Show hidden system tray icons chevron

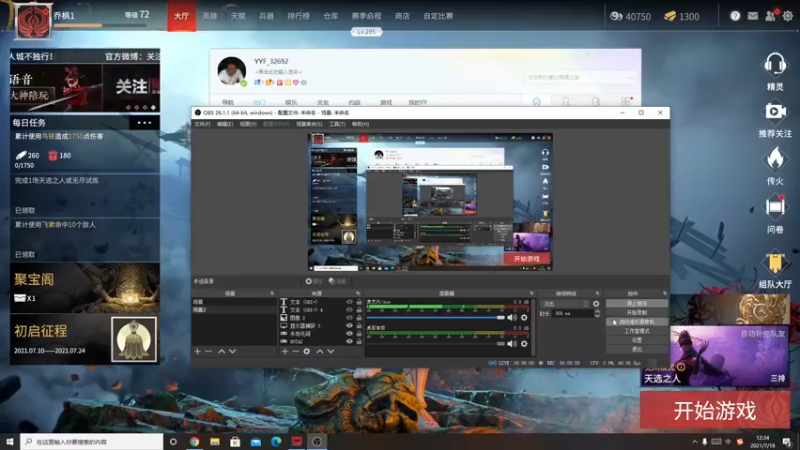[694, 442]
